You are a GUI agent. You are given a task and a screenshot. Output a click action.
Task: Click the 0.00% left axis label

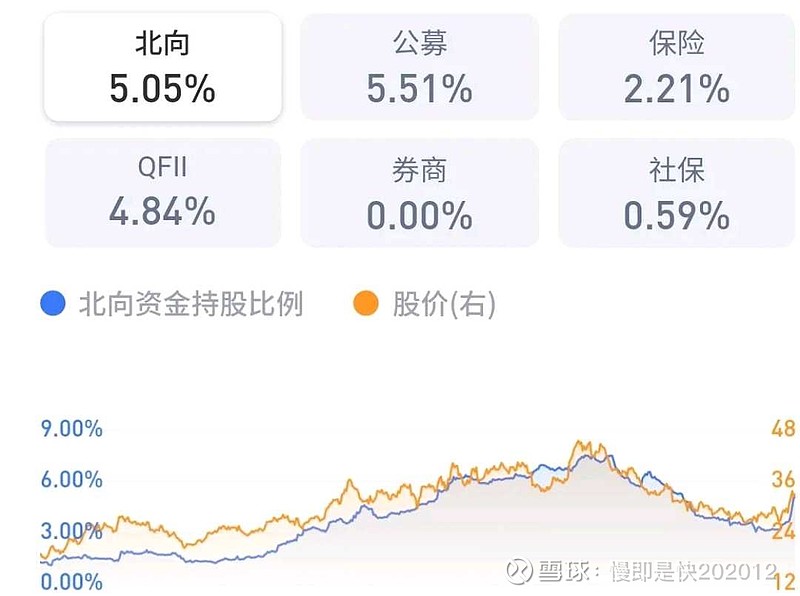(71, 581)
